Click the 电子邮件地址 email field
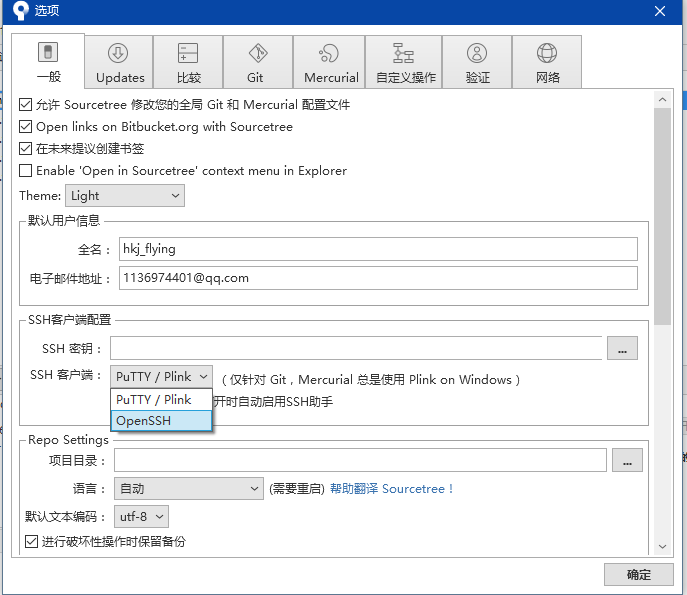The image size is (687, 595). click(378, 278)
